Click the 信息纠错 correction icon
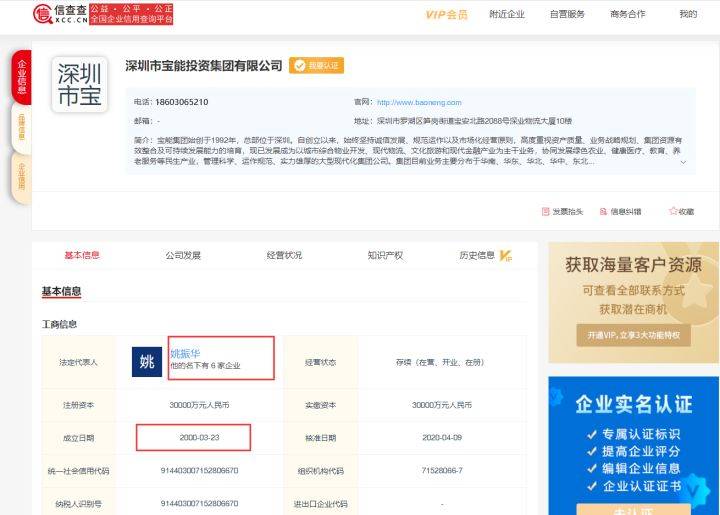Viewport: 720px width, 515px height. click(603, 212)
